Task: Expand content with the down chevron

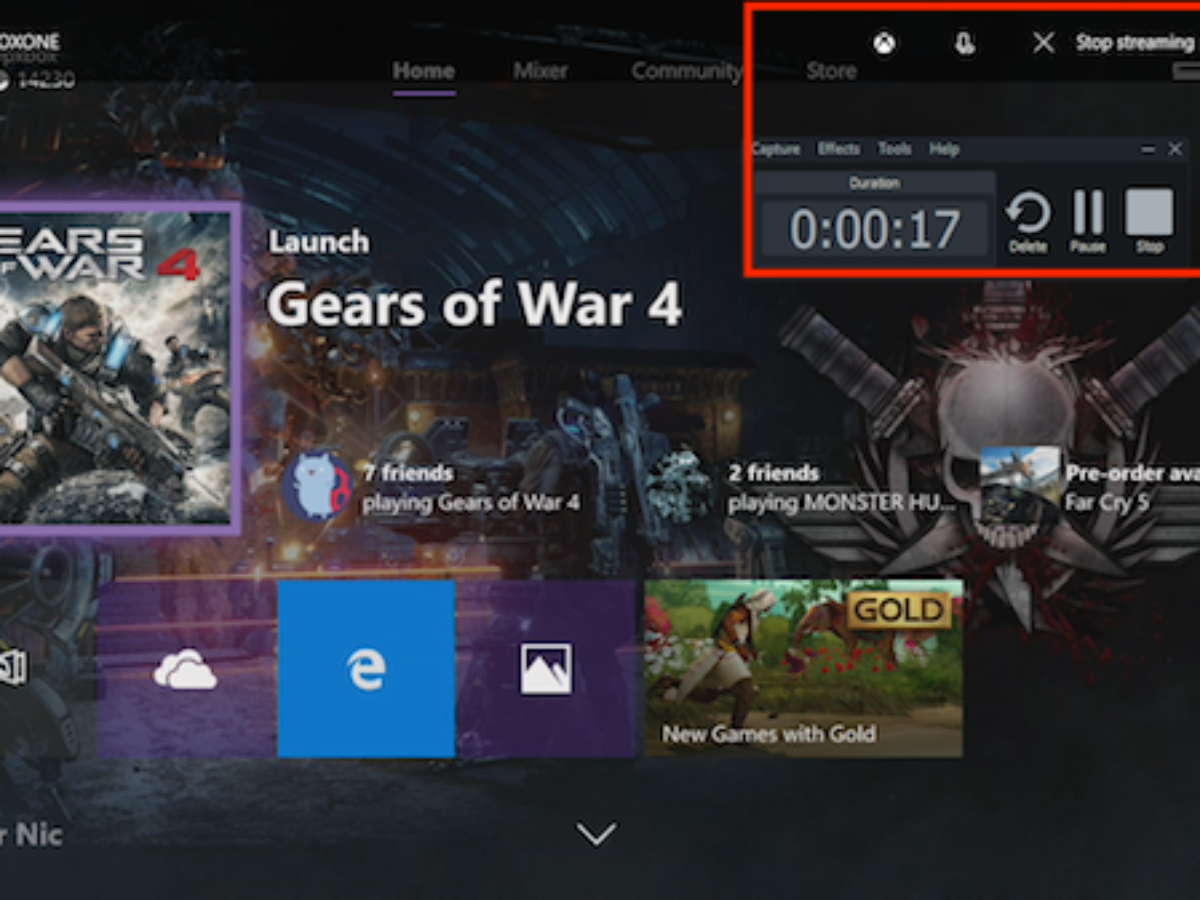Action: click(597, 833)
